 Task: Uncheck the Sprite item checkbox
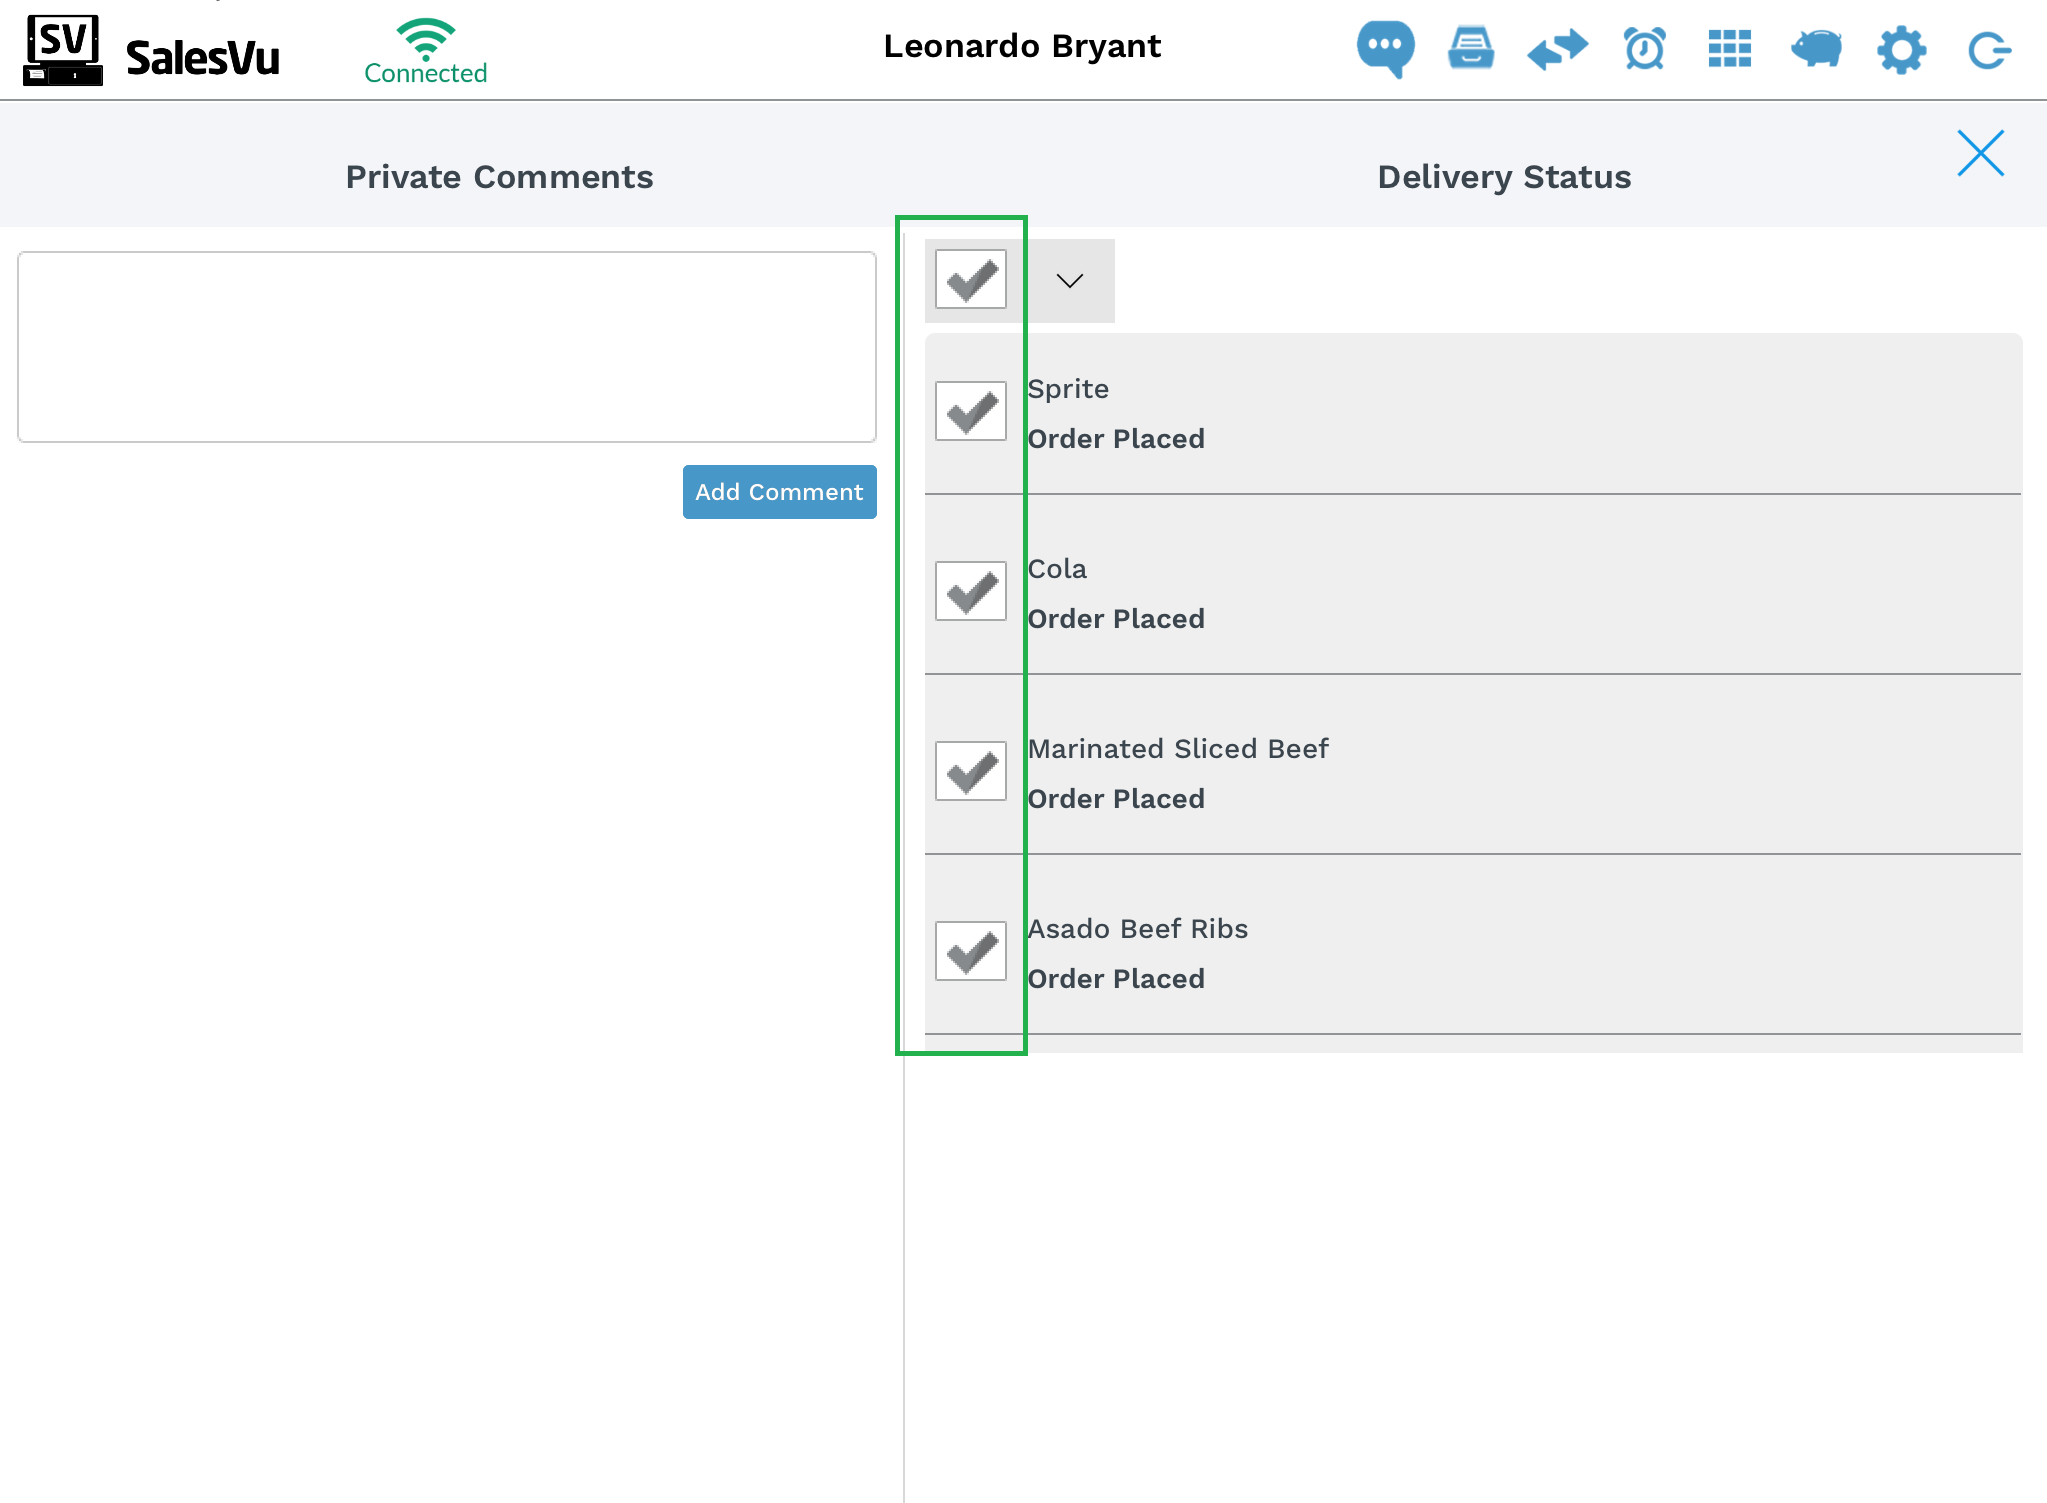970,411
